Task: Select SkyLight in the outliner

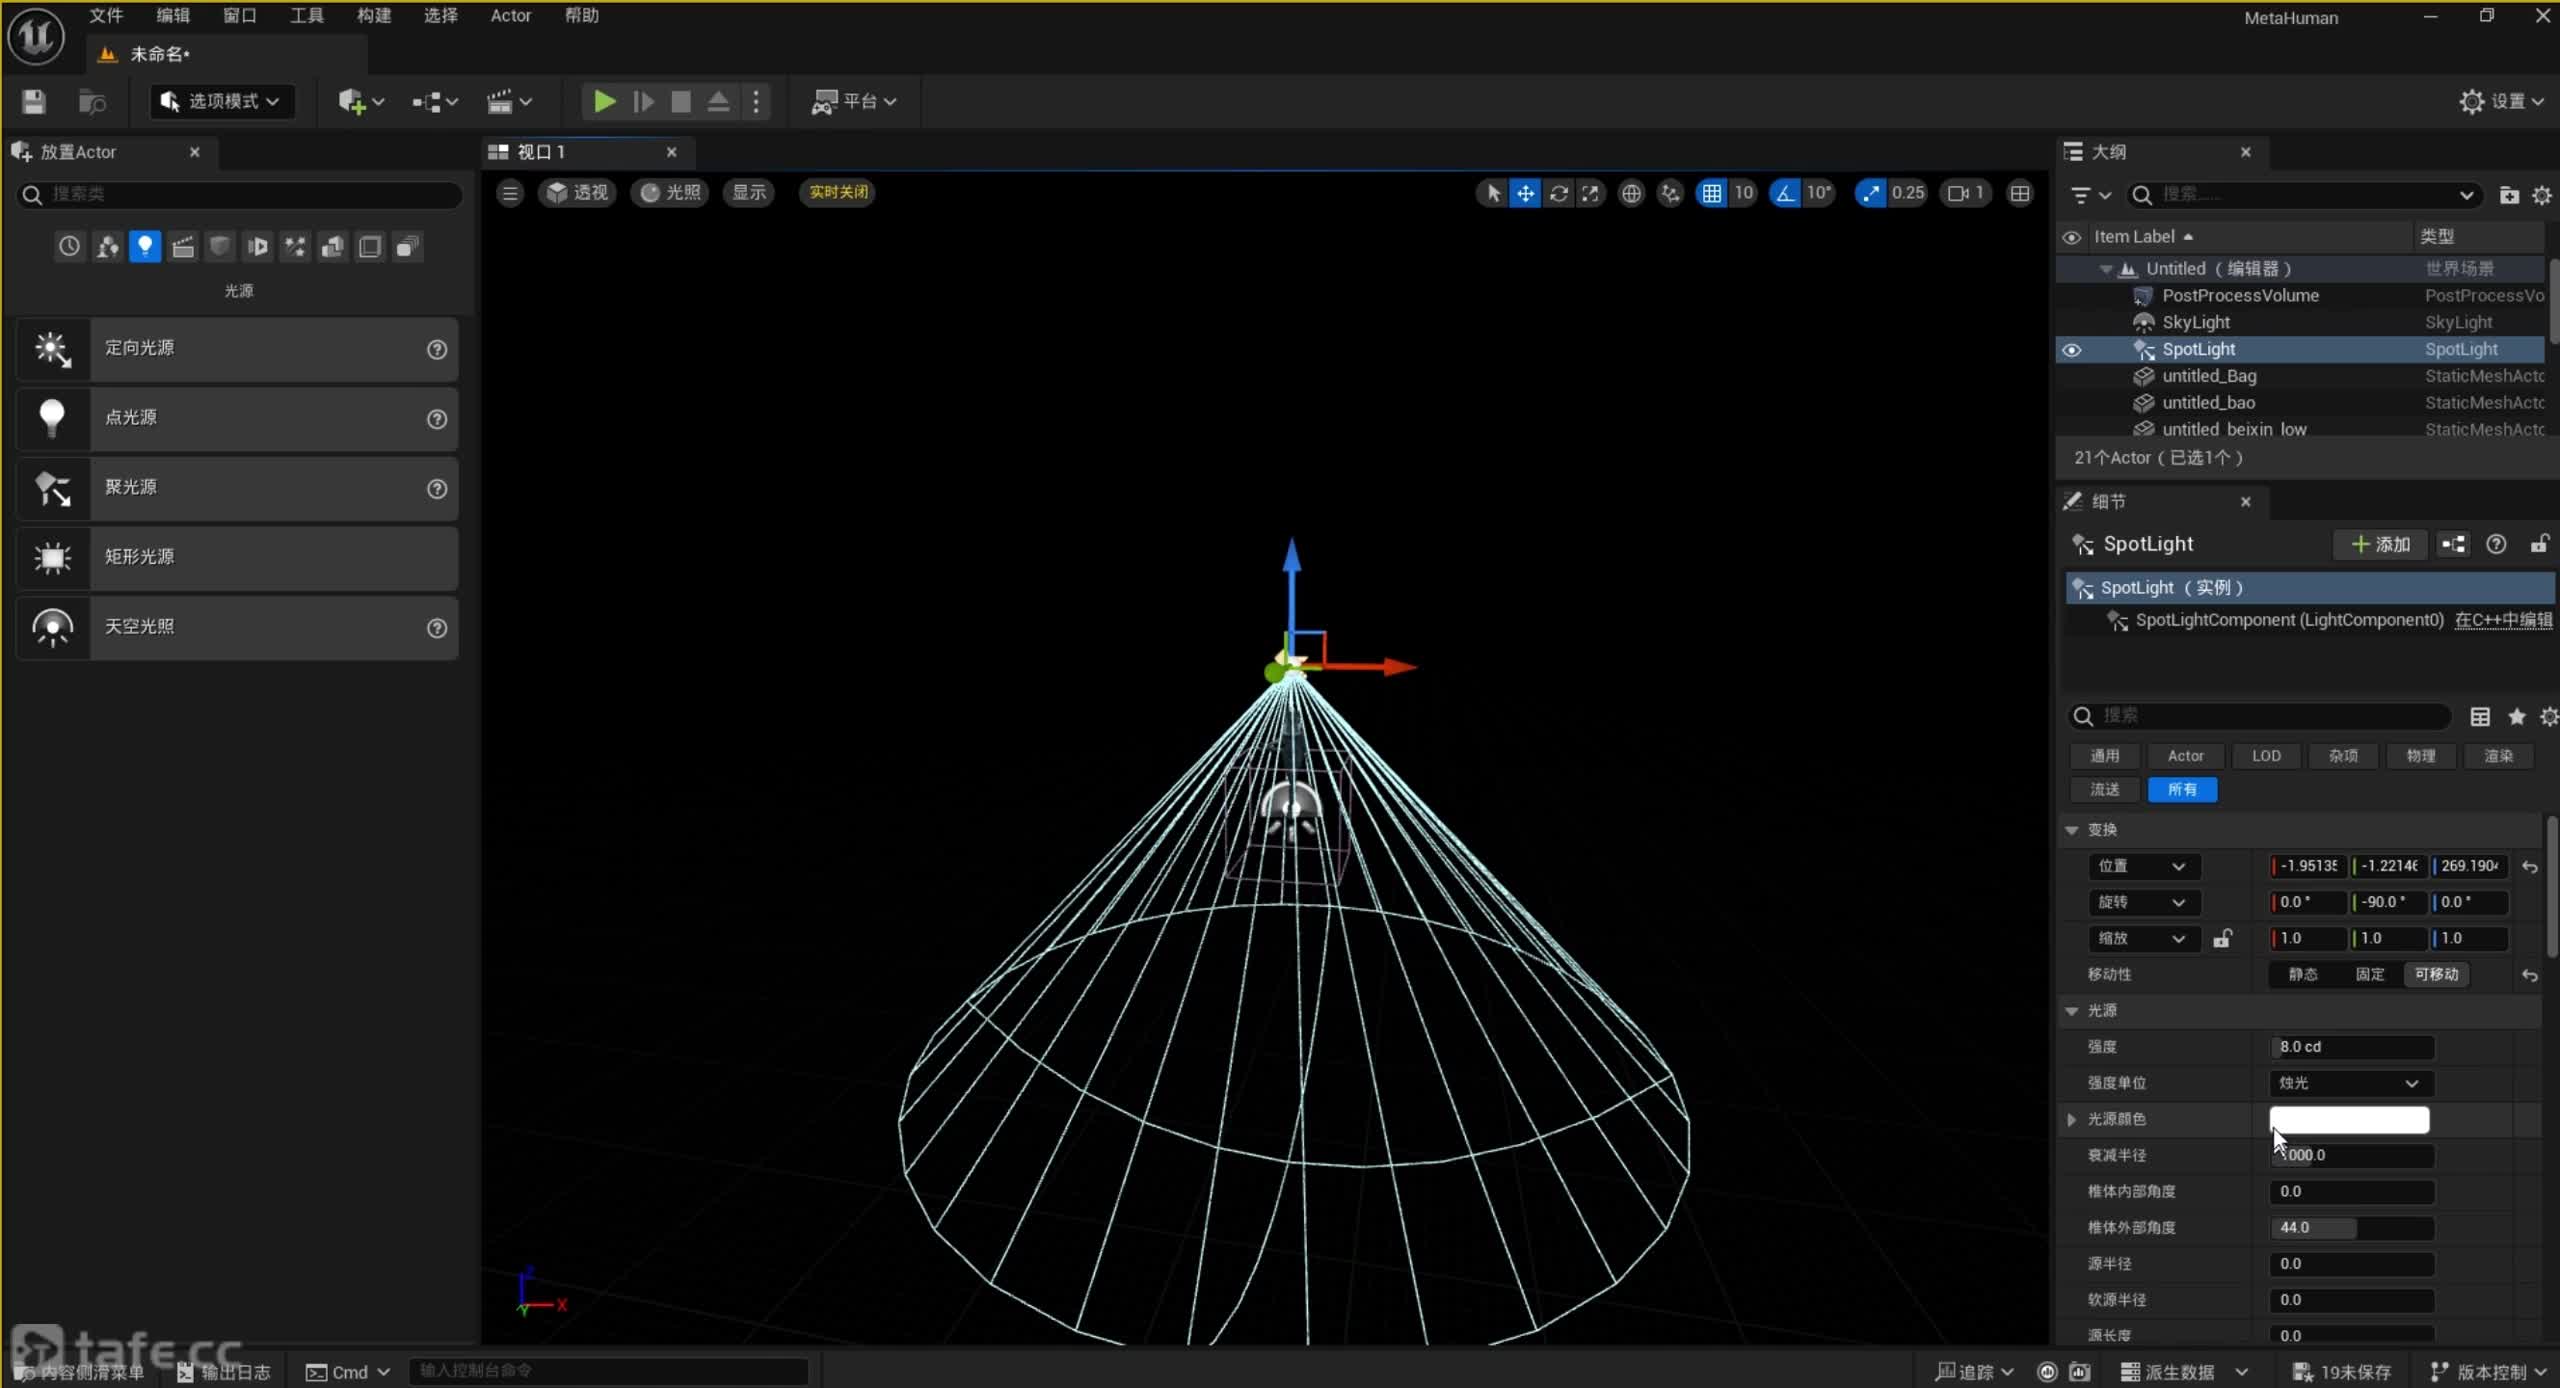Action: click(x=2196, y=322)
